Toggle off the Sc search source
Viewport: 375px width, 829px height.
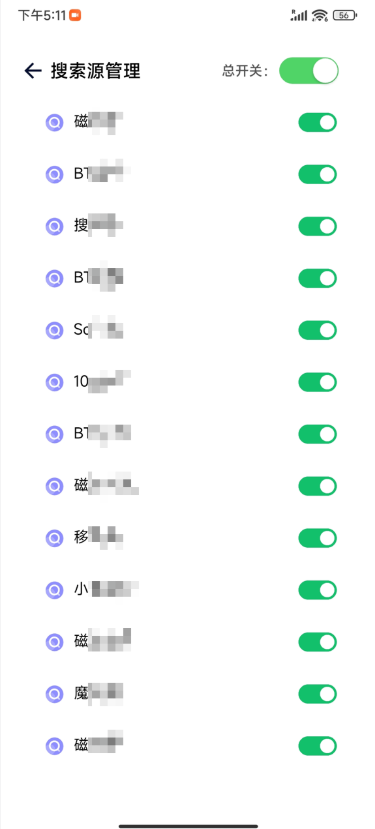[317, 330]
